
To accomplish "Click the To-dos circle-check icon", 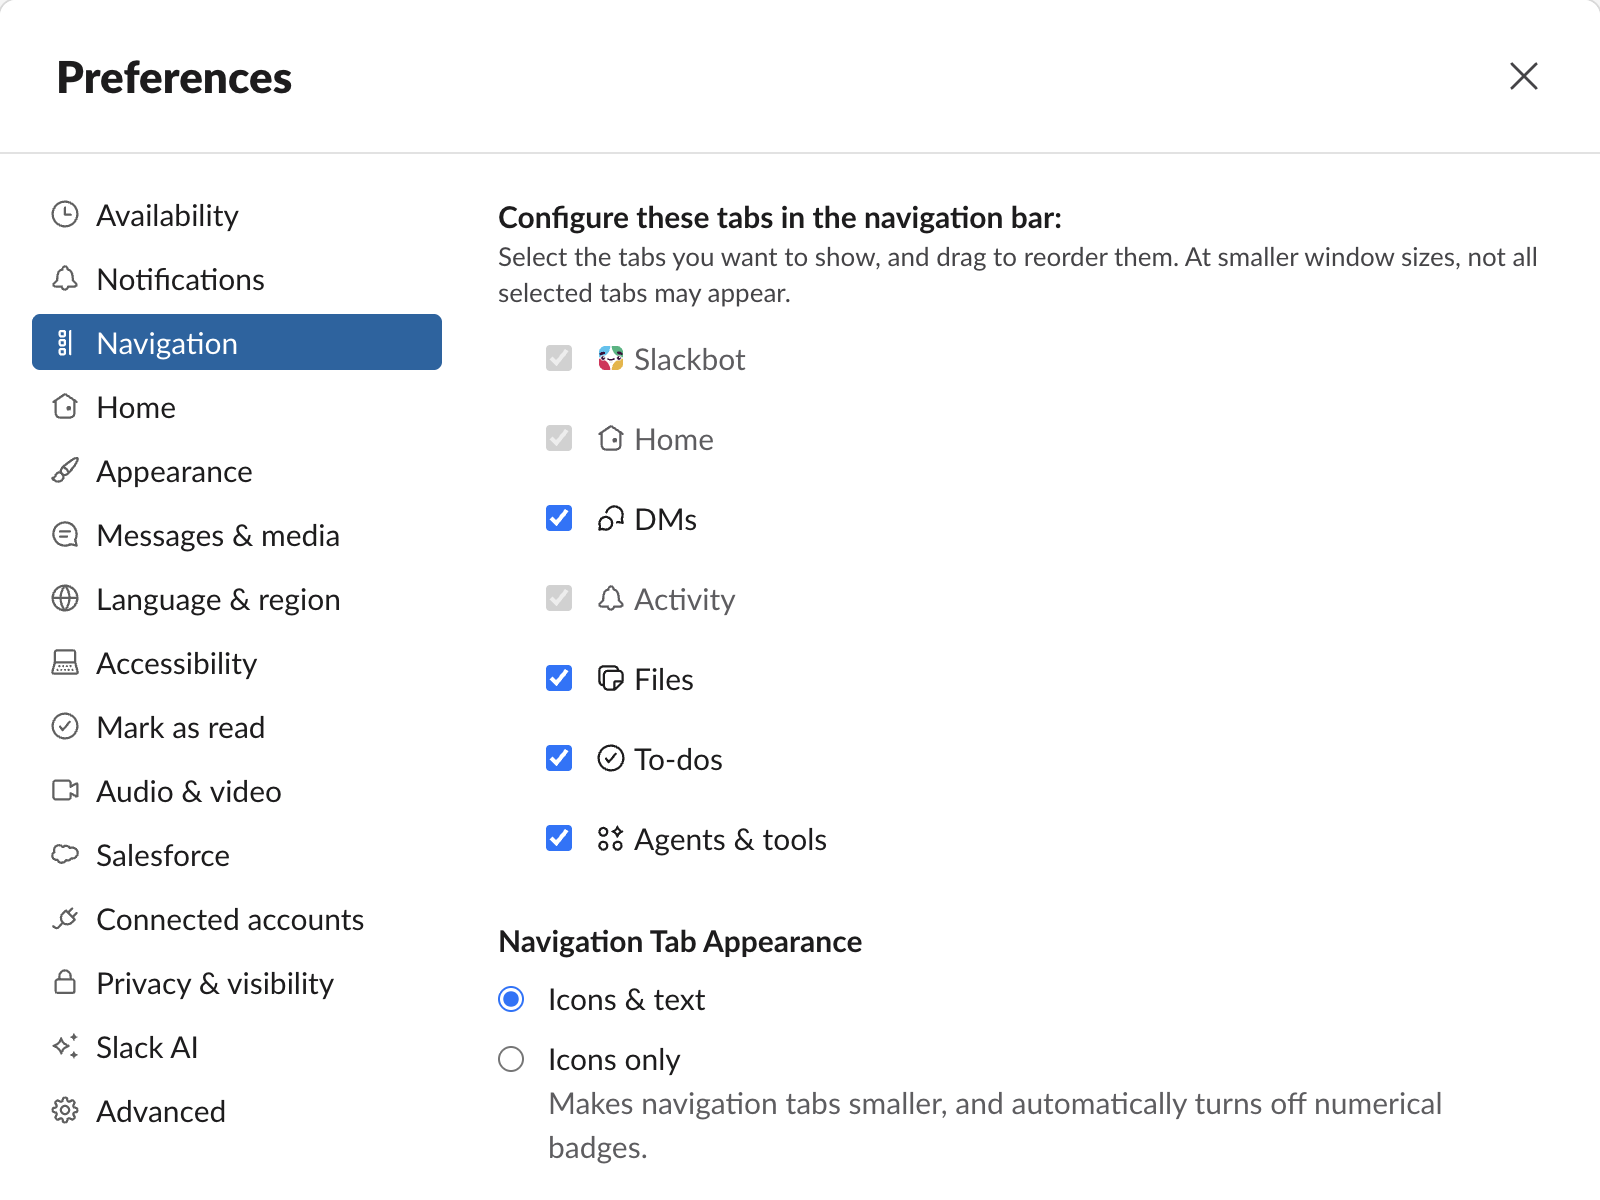I will point(611,759).
